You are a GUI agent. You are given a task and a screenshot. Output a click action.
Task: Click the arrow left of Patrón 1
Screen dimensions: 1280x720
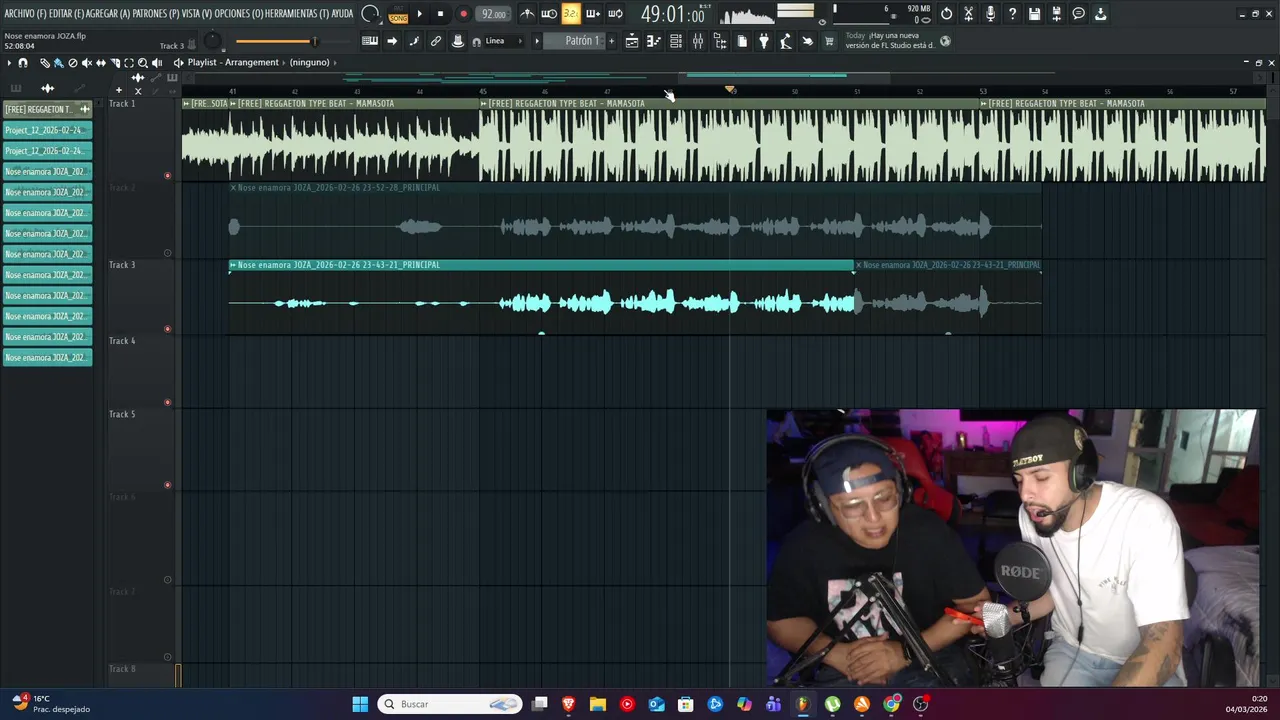[x=537, y=41]
